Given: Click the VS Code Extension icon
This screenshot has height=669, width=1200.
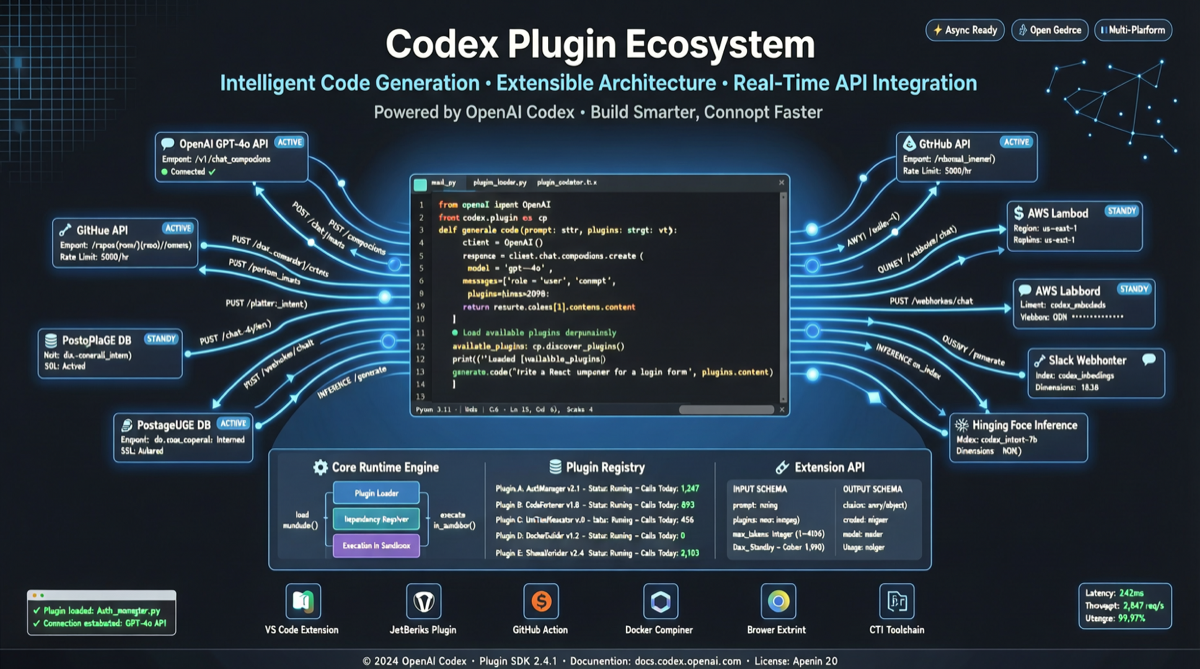Looking at the screenshot, I should point(303,601).
